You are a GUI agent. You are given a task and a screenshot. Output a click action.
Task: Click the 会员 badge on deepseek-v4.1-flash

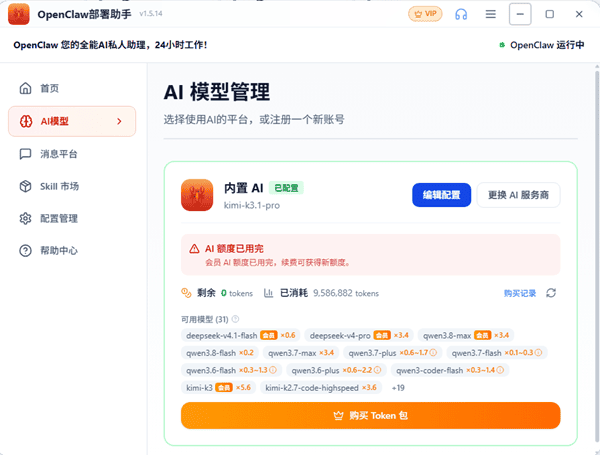pyautogui.click(x=269, y=335)
